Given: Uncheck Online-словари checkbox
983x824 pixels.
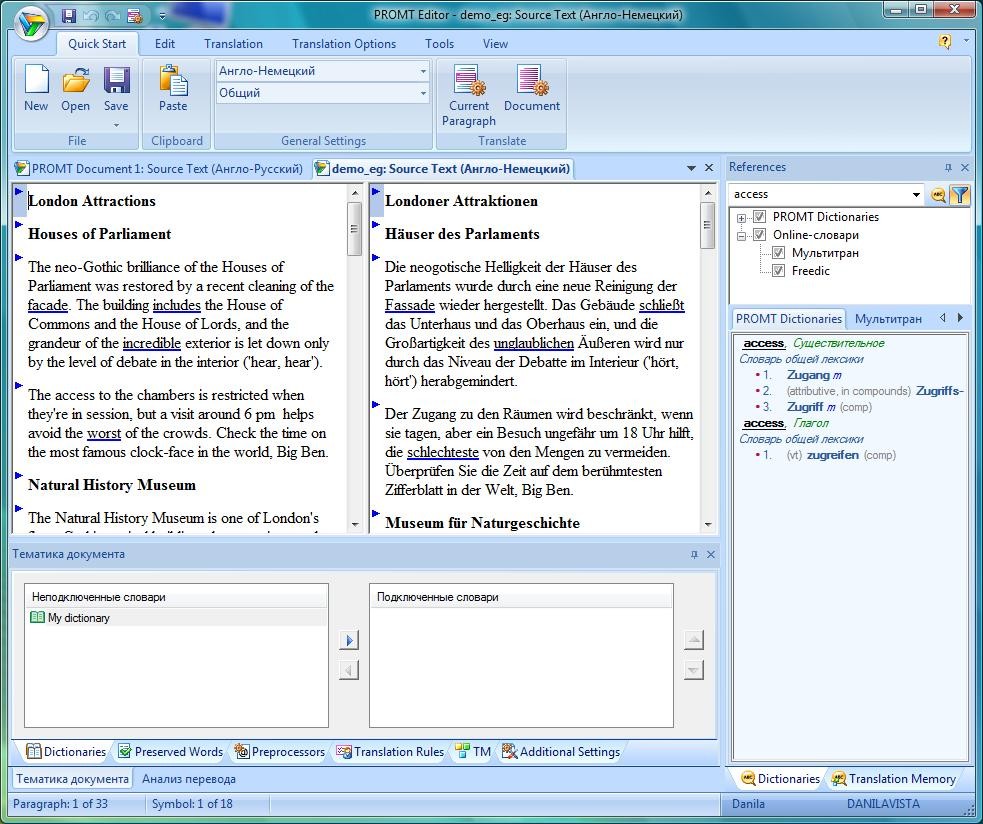Looking at the screenshot, I should [x=759, y=235].
